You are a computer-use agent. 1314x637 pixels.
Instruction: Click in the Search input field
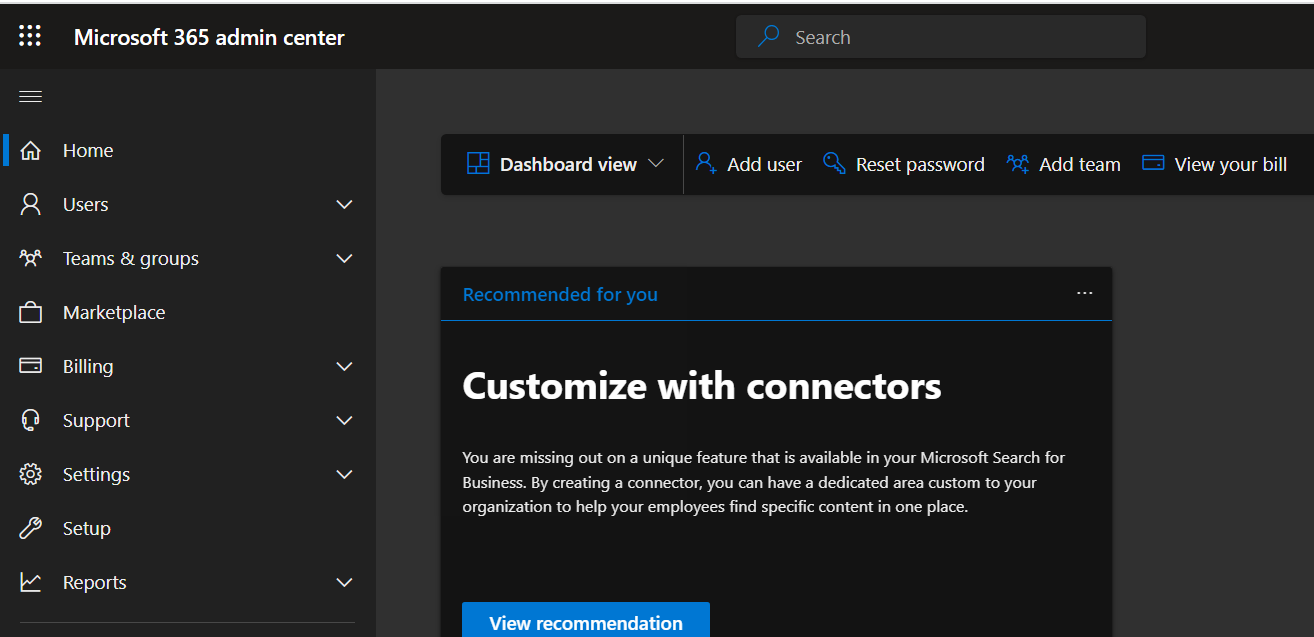[x=941, y=37]
